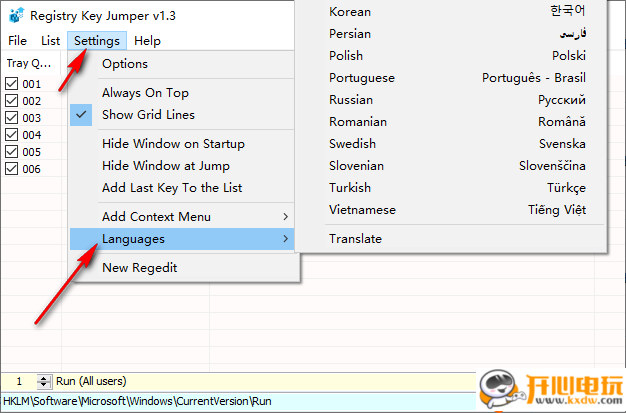
Task: Enable Always On Top
Action: 145,92
